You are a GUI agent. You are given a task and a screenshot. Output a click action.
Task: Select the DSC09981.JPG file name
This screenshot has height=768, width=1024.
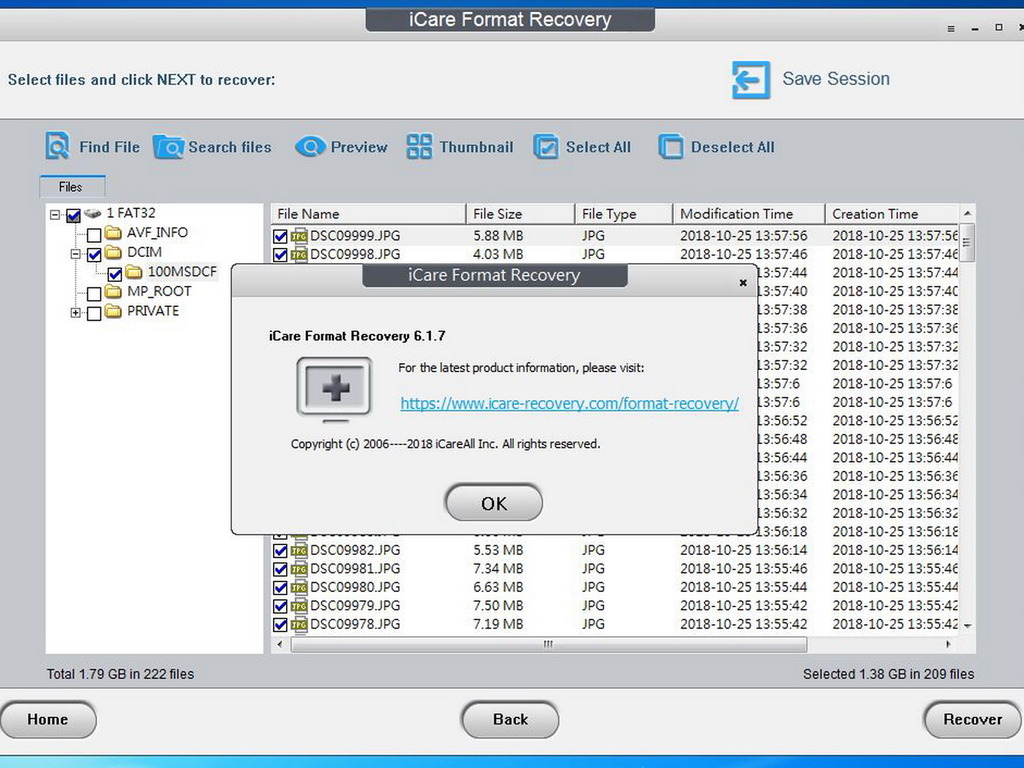pos(355,569)
